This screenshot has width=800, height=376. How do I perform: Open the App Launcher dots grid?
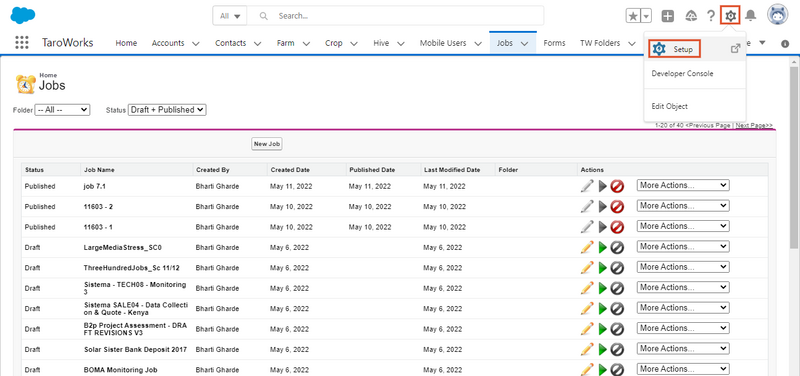point(22,43)
